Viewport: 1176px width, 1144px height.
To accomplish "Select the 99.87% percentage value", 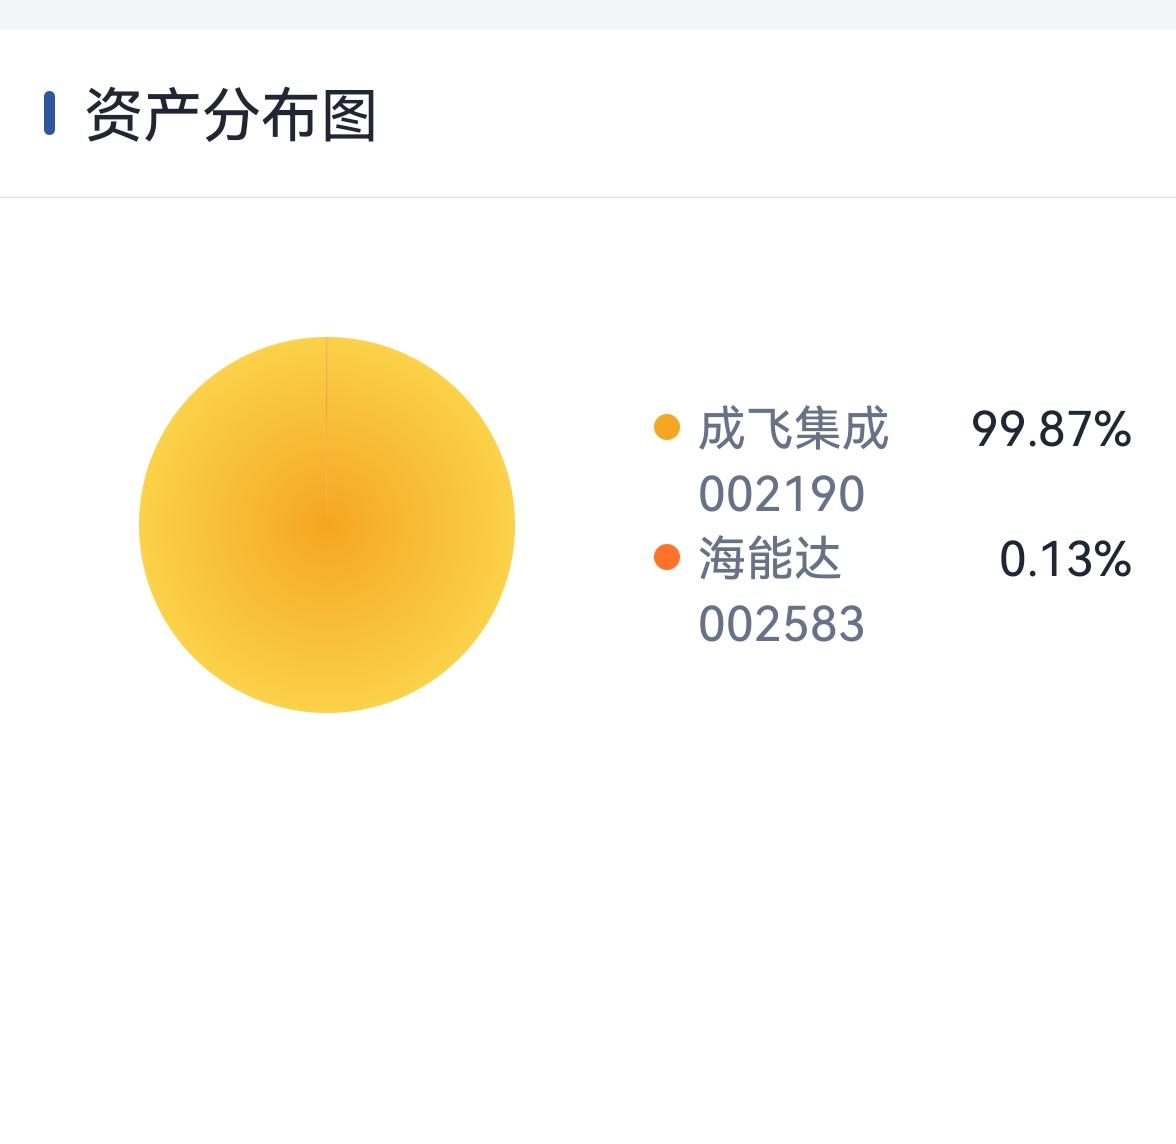I will 1050,429.
